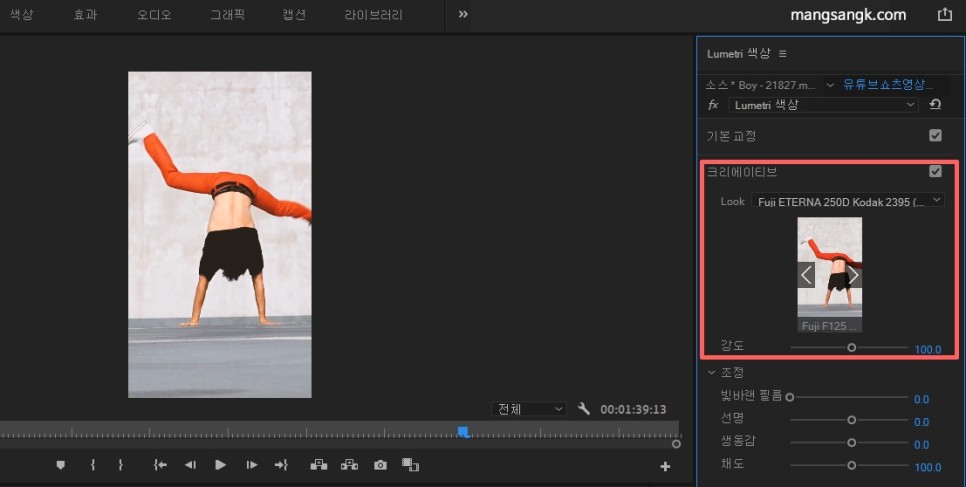Open monitor settings wrench icon
This screenshot has width=966, height=487.
click(x=583, y=408)
